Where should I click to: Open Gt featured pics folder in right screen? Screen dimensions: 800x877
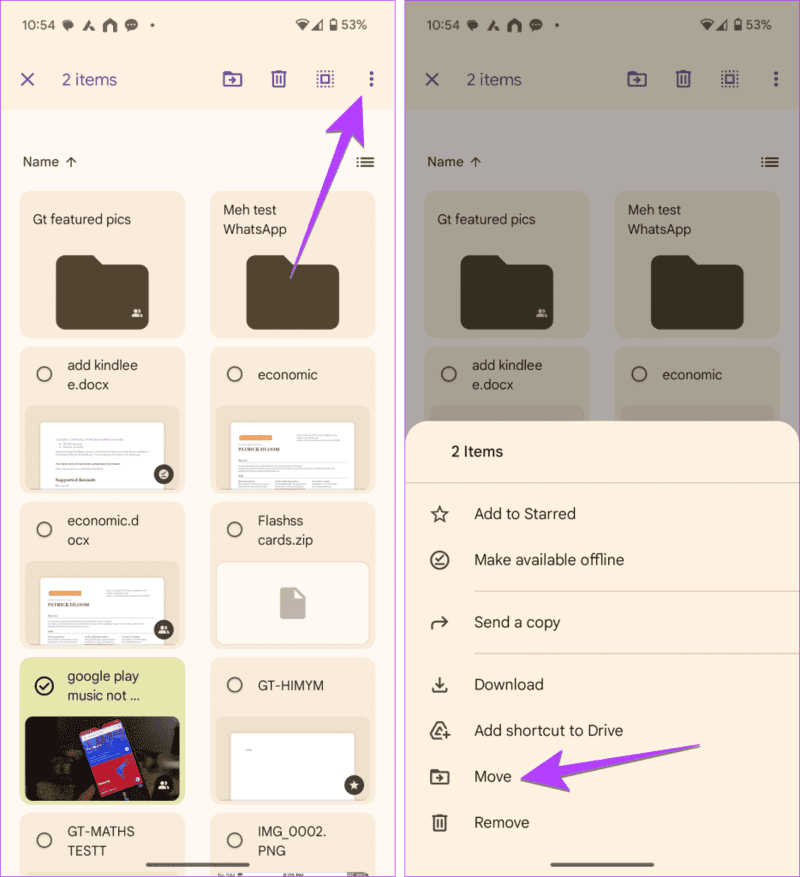[x=507, y=264]
